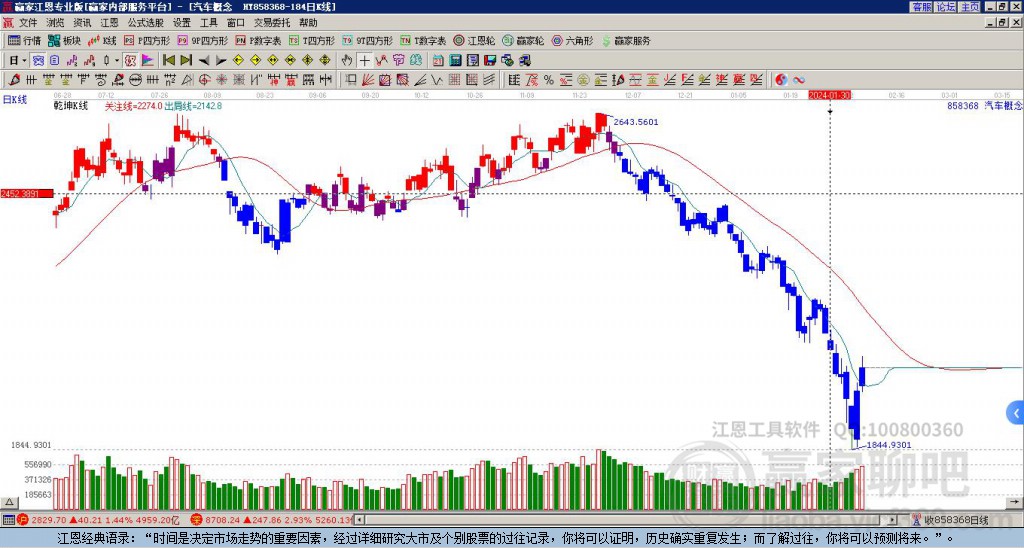Select the circled 金 gold ratio icon
Image resolution: width=1024 pixels, height=548 pixels.
583,80
